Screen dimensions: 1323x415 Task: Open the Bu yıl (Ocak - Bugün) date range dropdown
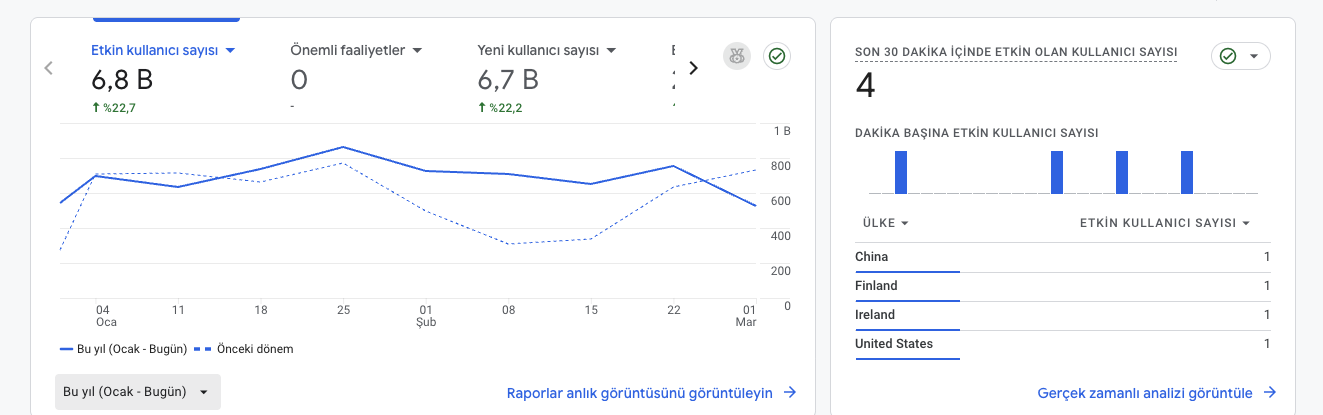(x=138, y=392)
